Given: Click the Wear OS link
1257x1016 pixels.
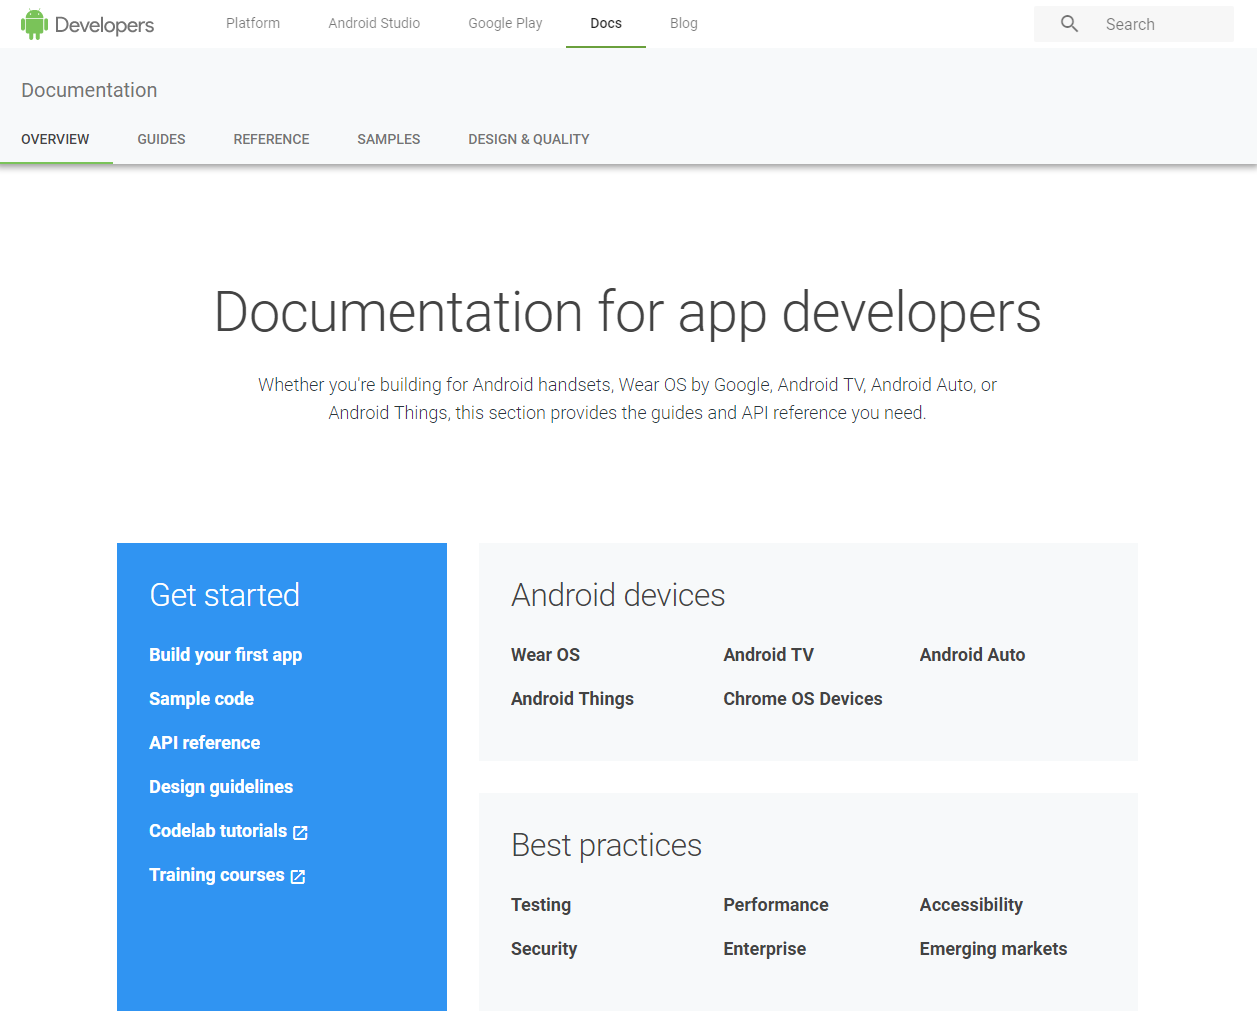Looking at the screenshot, I should tap(545, 655).
